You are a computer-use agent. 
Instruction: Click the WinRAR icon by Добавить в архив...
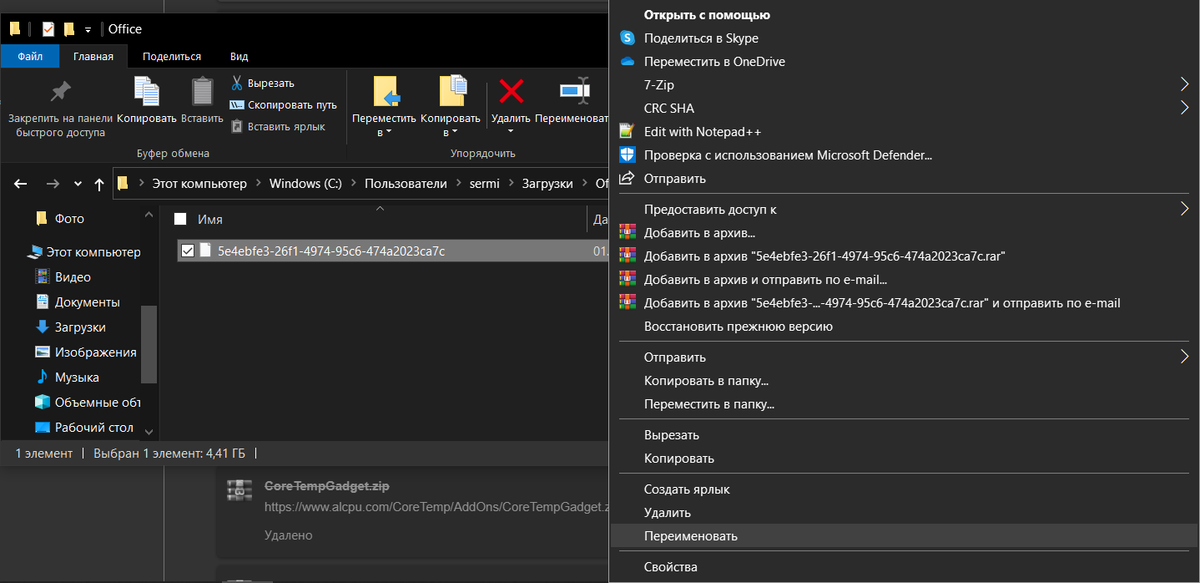[627, 232]
